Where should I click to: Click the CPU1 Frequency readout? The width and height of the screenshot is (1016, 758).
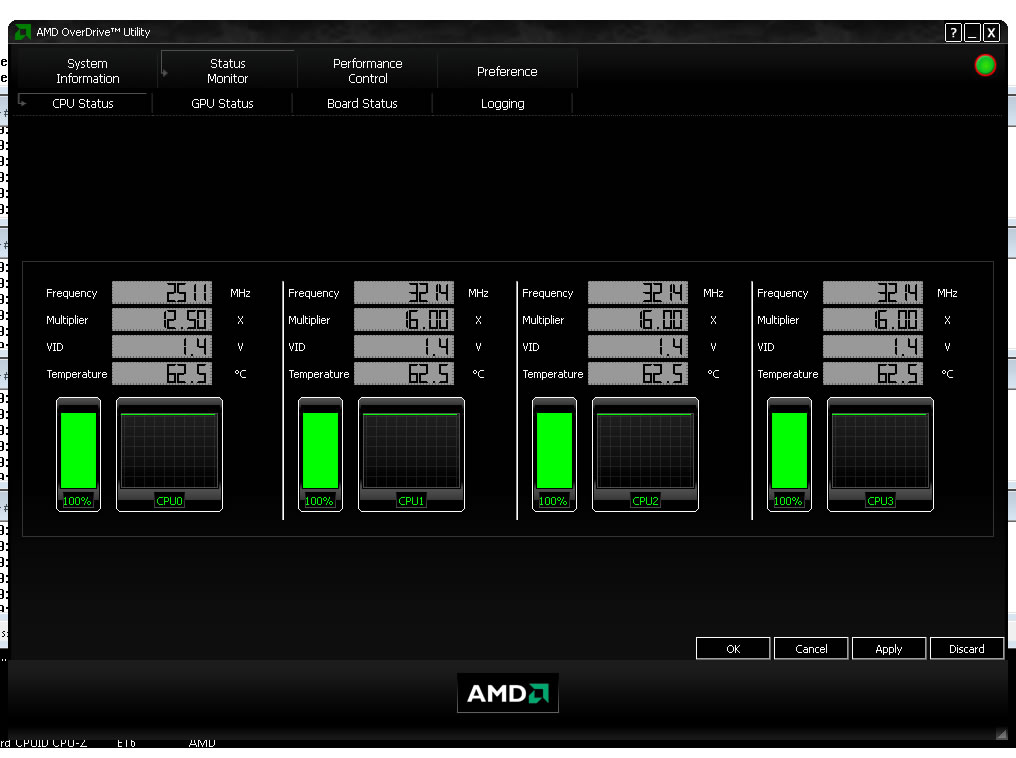click(404, 293)
